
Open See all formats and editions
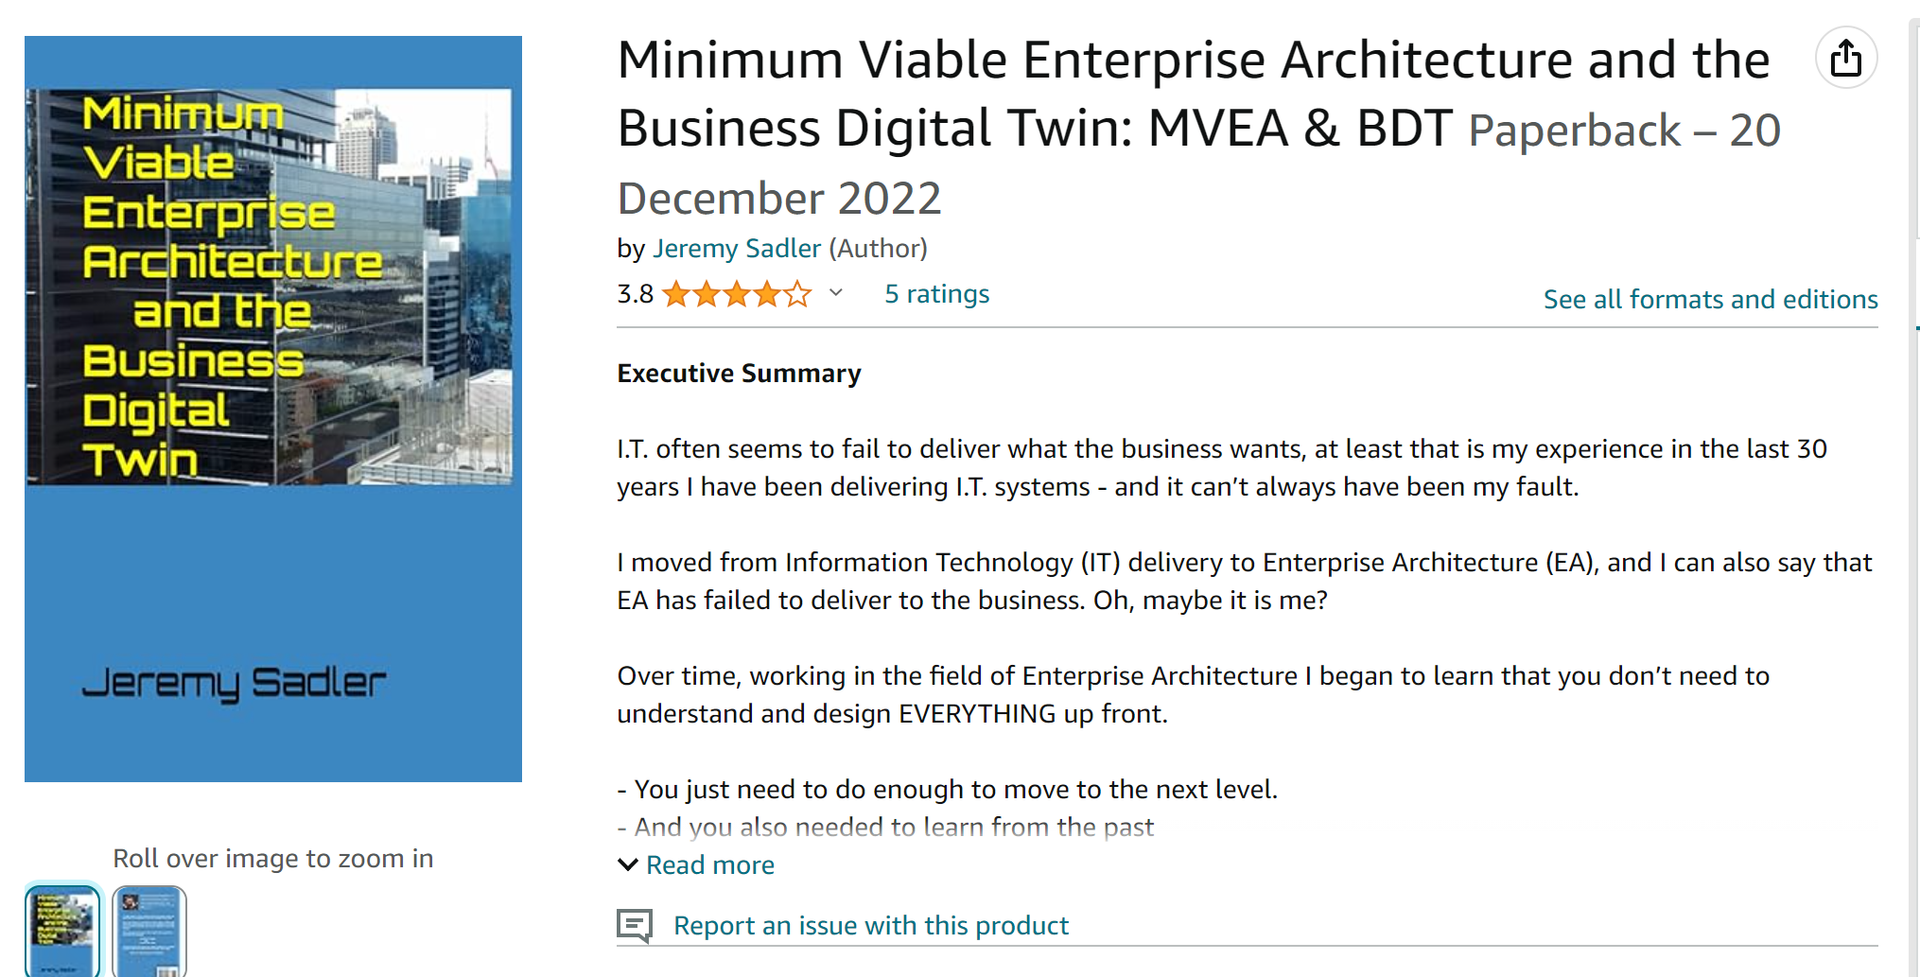tap(1710, 298)
